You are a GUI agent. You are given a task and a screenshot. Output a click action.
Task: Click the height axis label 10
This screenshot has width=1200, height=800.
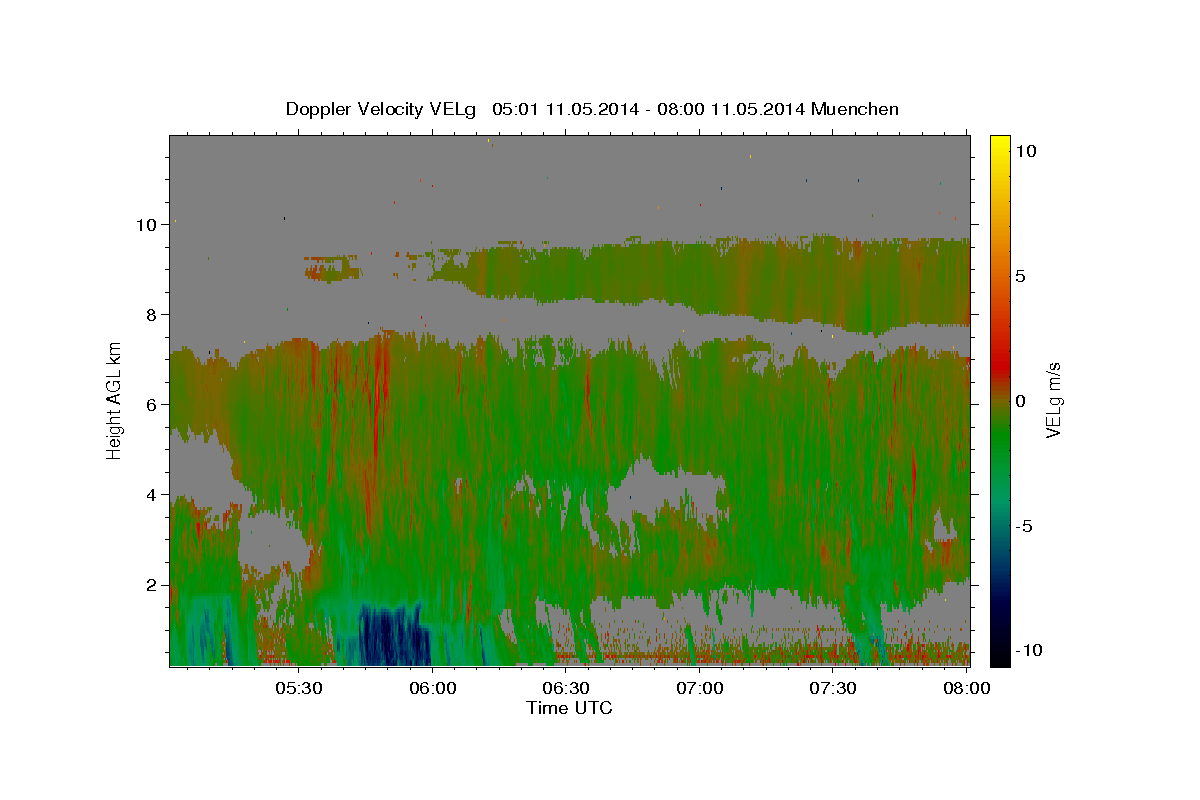[148, 224]
